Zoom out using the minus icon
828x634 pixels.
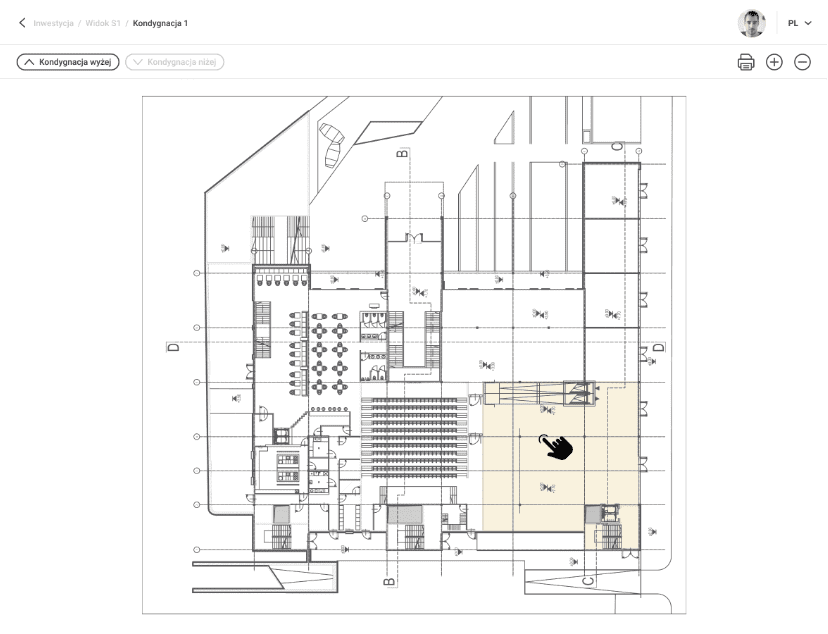click(802, 62)
